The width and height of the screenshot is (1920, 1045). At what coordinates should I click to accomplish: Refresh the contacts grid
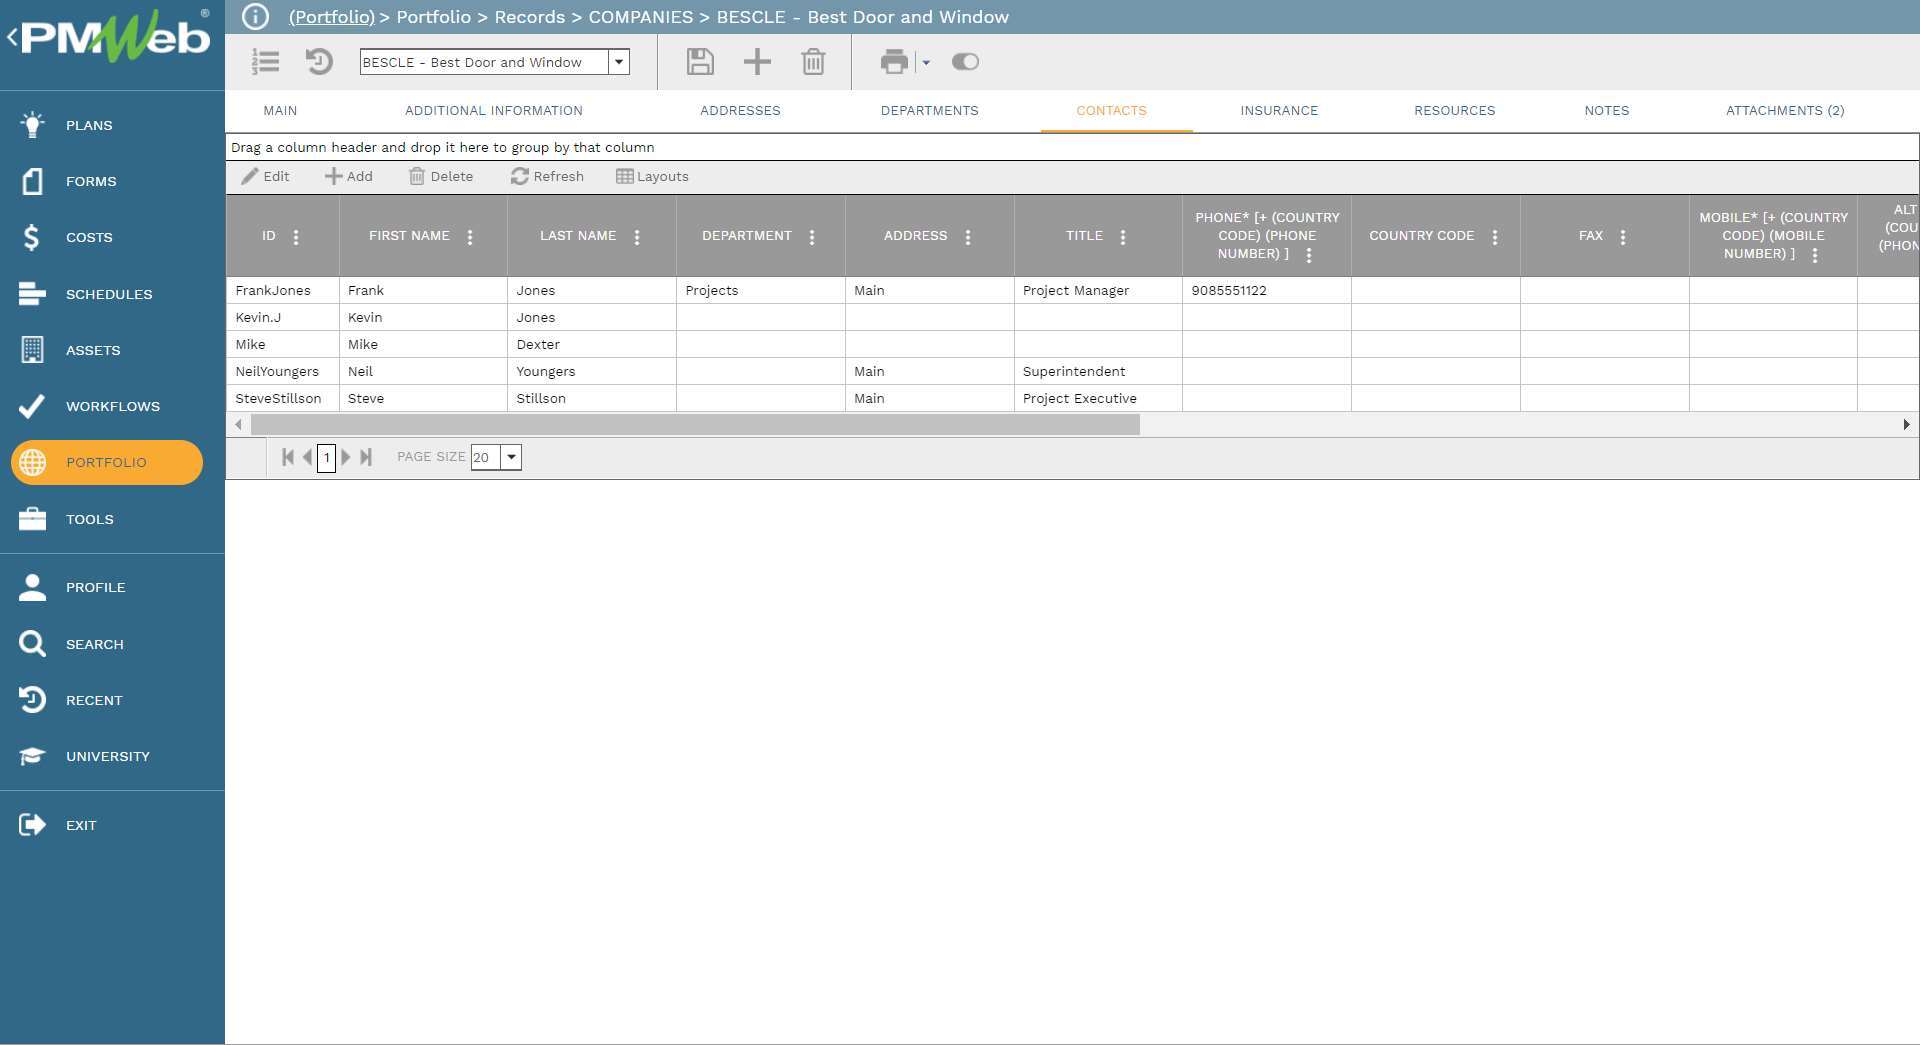click(547, 176)
